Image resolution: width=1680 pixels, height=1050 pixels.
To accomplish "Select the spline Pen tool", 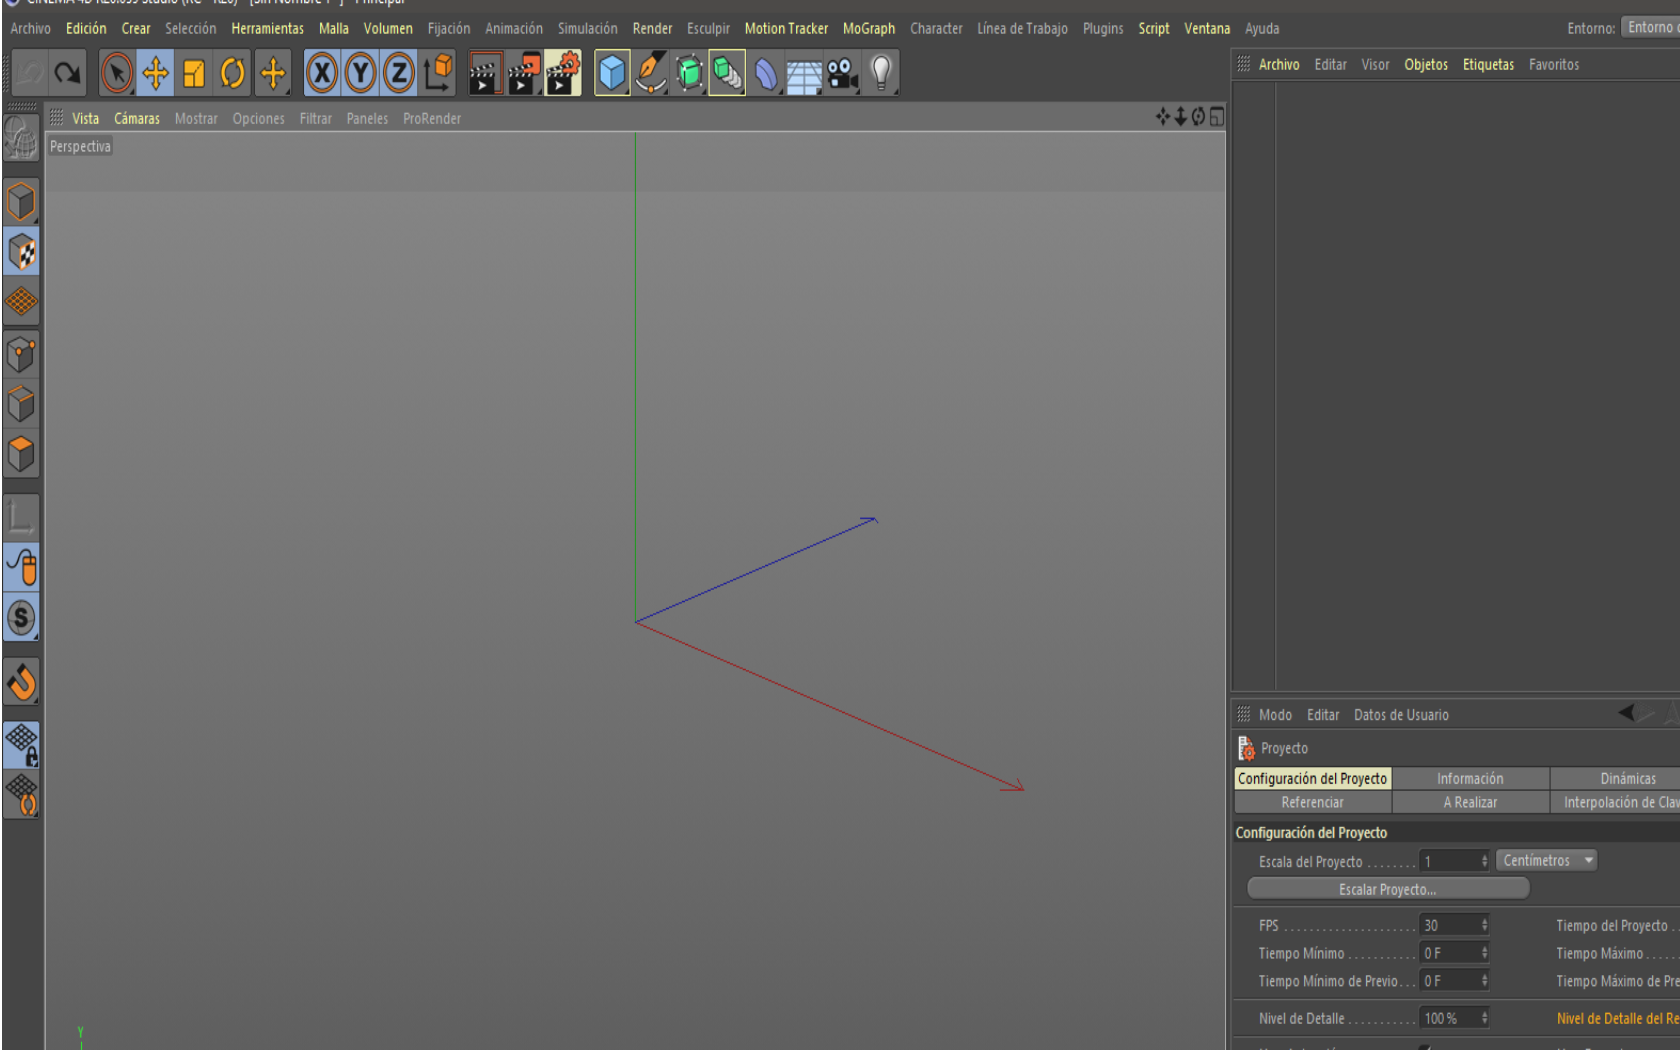I will pos(651,73).
